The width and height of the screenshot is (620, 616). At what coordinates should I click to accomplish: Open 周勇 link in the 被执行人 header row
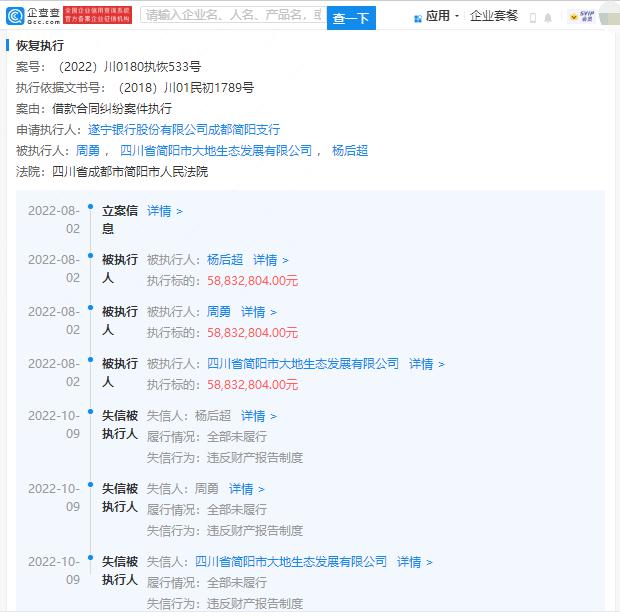click(89, 151)
